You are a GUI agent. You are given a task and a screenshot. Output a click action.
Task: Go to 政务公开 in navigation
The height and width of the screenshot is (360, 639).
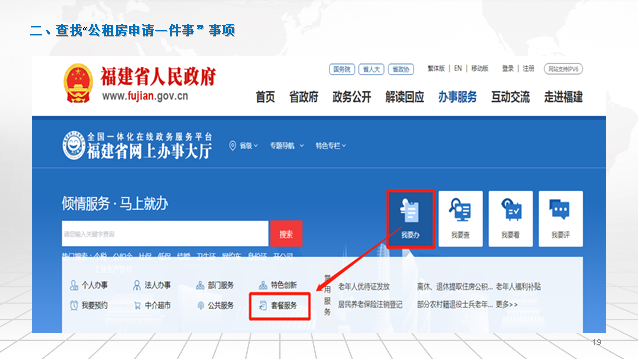click(352, 97)
